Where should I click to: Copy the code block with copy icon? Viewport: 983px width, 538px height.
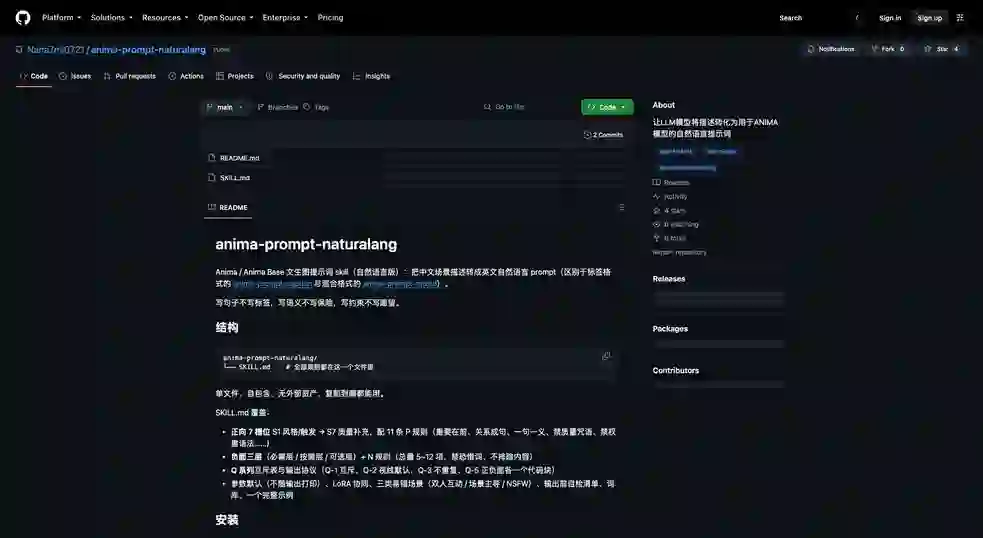pos(606,356)
